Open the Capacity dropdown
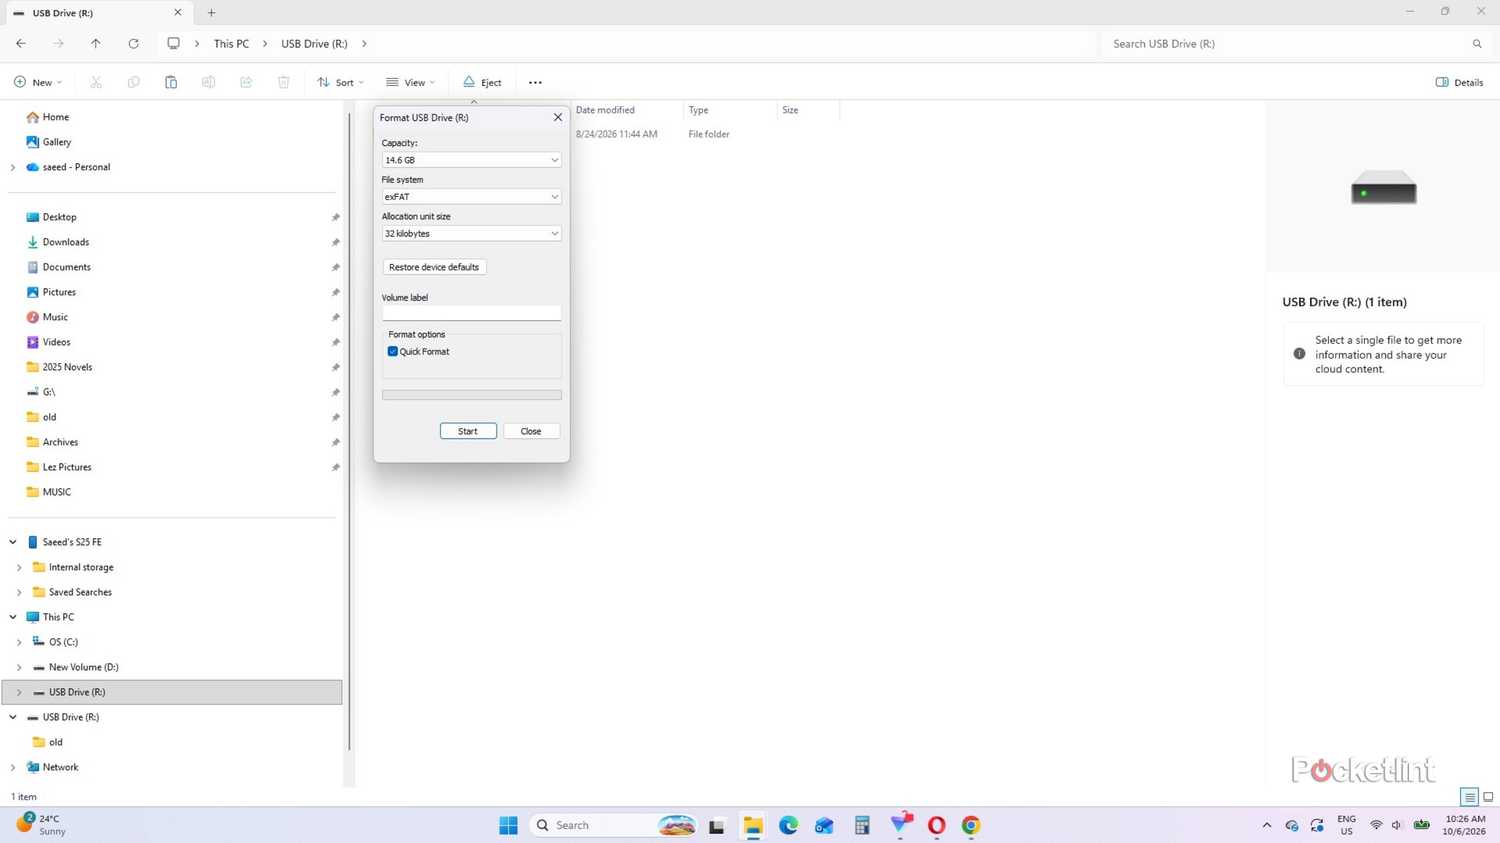Screen dimensions: 1500x843 coord(471,160)
